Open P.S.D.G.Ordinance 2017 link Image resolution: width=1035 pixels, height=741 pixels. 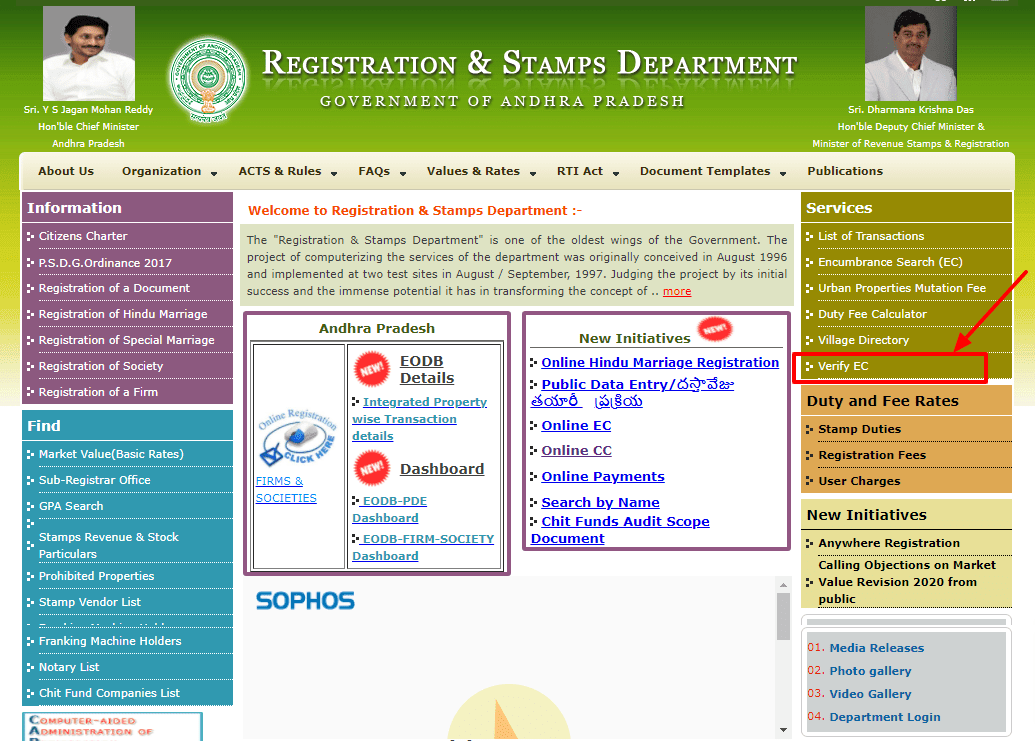point(105,263)
